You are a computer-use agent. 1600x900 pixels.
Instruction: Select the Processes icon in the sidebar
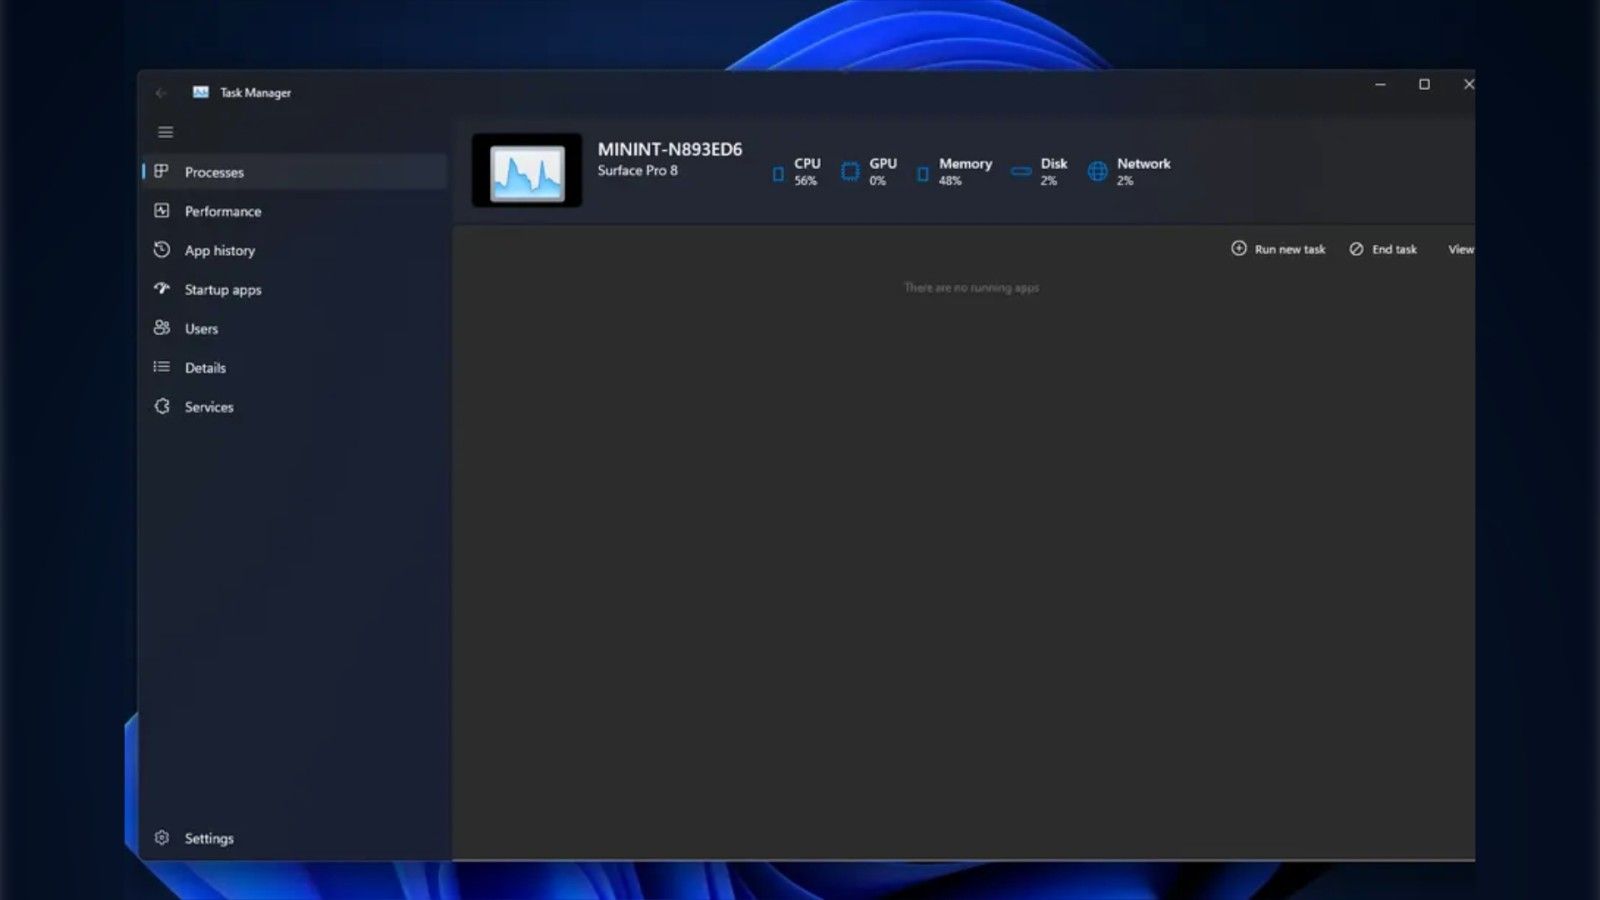[162, 171]
